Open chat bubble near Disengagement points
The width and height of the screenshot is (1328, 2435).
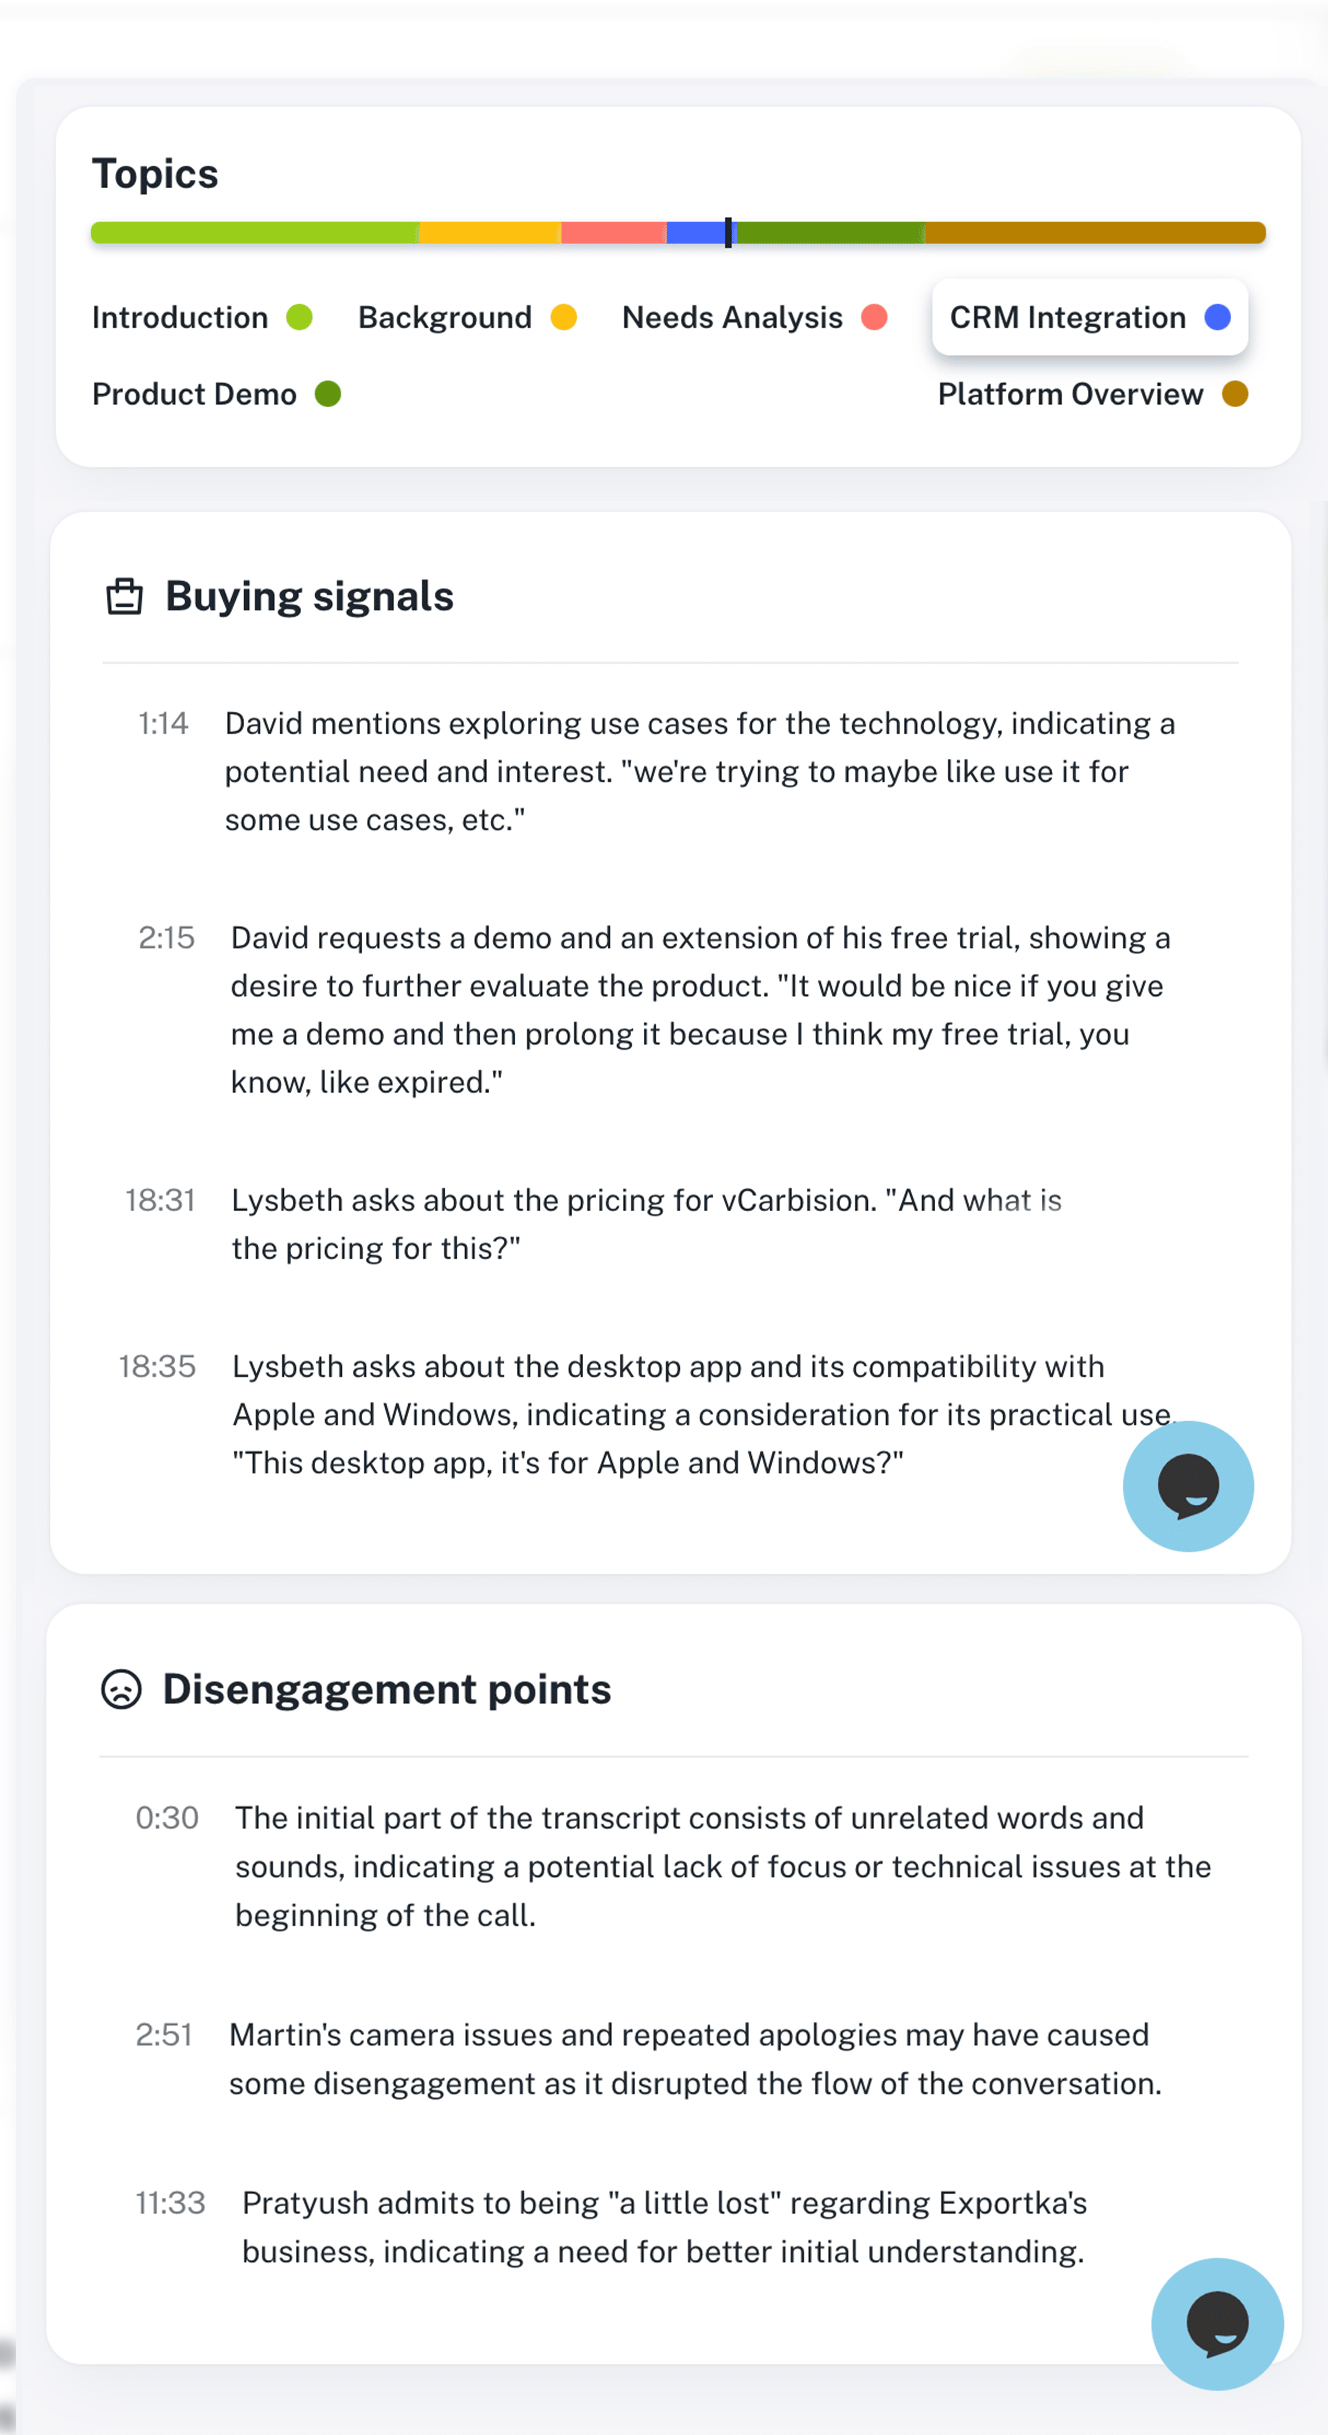click(x=1217, y=2324)
